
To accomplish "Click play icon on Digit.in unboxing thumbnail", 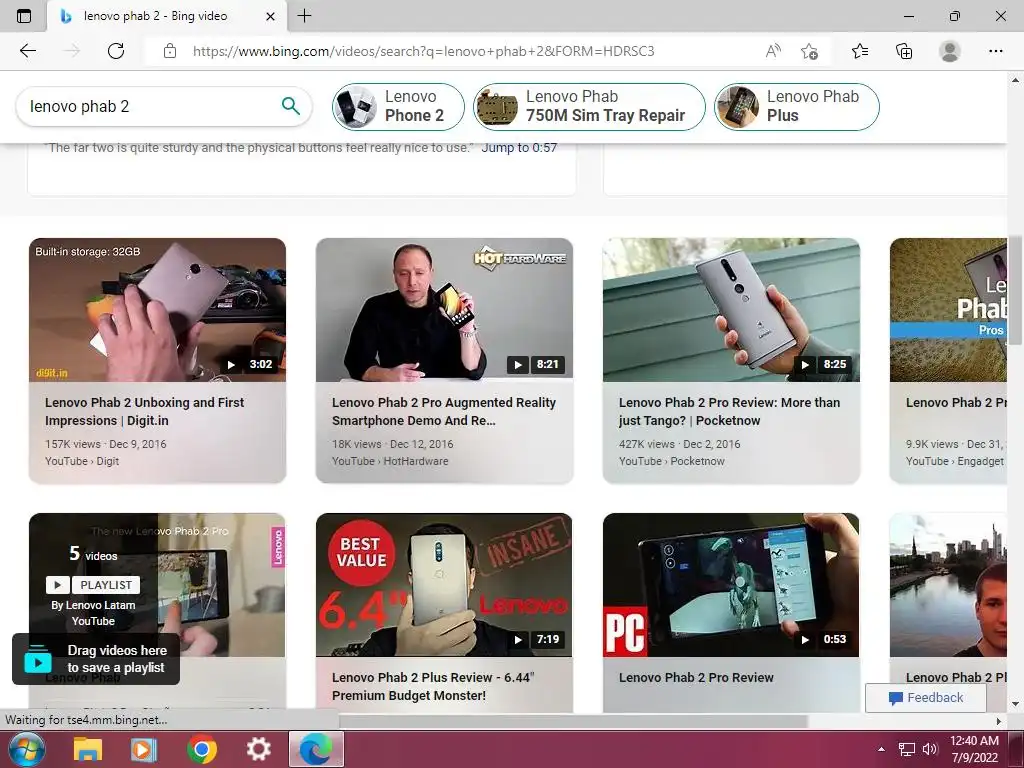I will (231, 364).
